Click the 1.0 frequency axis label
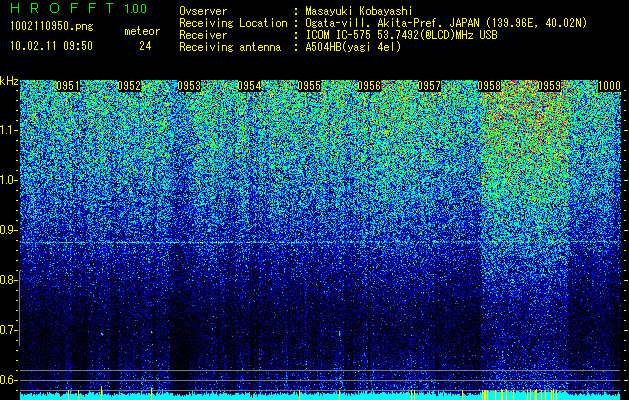 (7, 180)
